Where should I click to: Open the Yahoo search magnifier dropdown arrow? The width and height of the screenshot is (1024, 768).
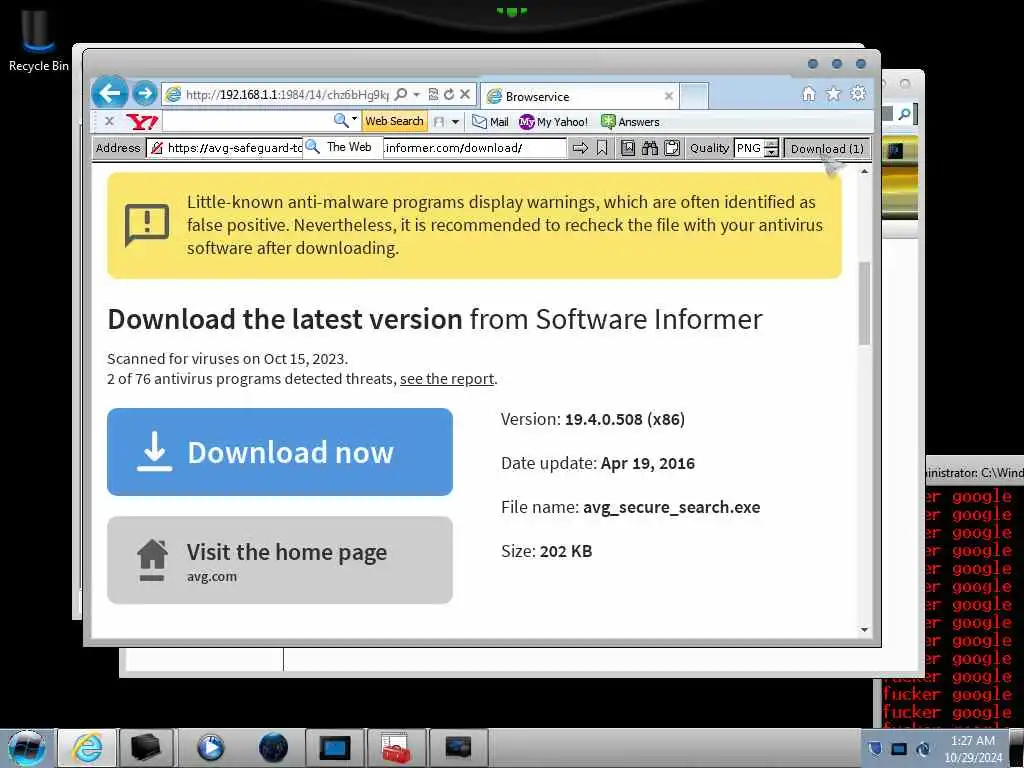pos(355,120)
